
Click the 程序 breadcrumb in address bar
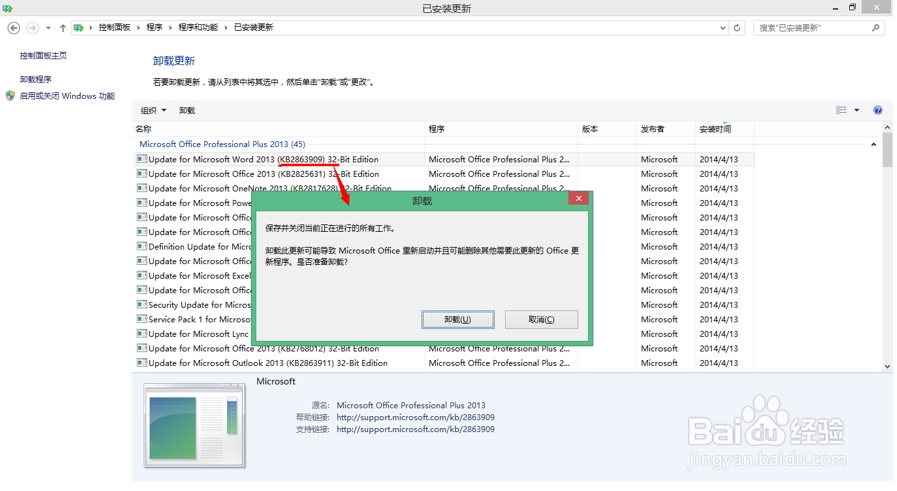click(154, 27)
